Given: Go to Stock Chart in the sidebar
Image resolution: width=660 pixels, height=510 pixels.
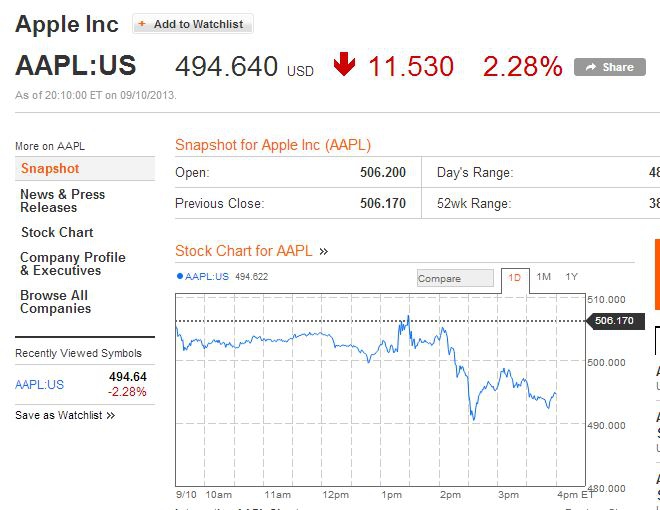Looking at the screenshot, I should click(x=57, y=232).
